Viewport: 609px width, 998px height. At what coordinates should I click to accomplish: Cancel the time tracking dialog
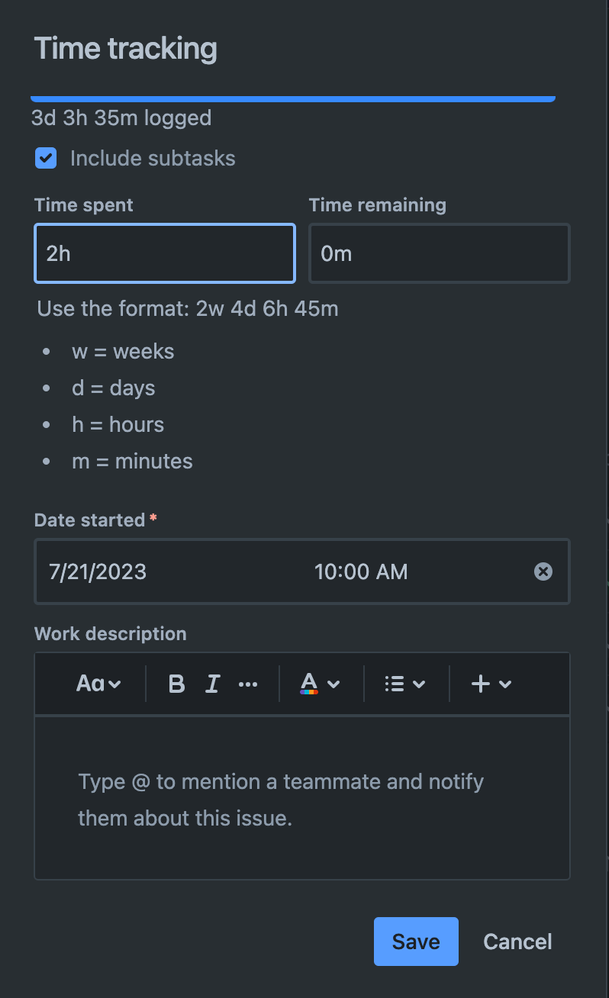coord(517,941)
